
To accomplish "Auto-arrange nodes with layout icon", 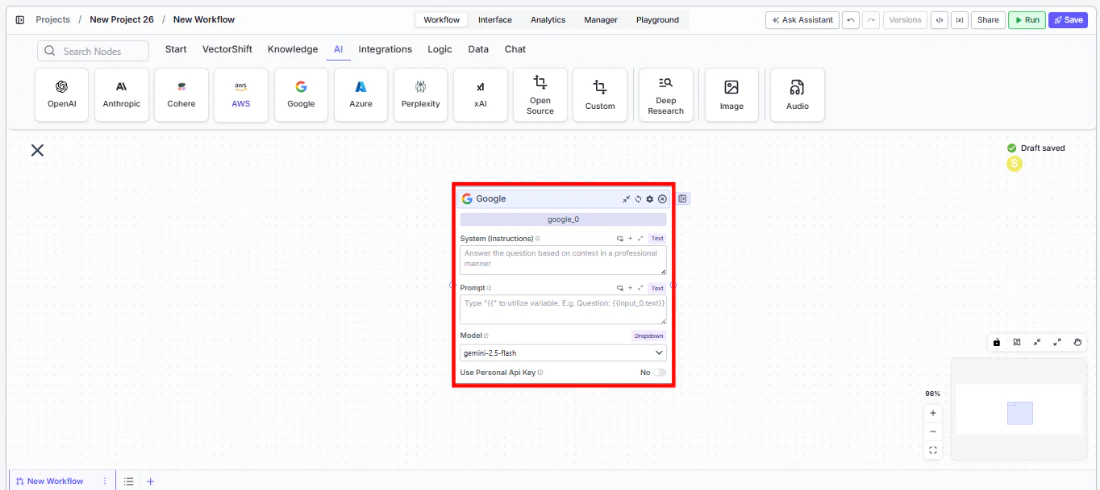I will pos(1017,343).
